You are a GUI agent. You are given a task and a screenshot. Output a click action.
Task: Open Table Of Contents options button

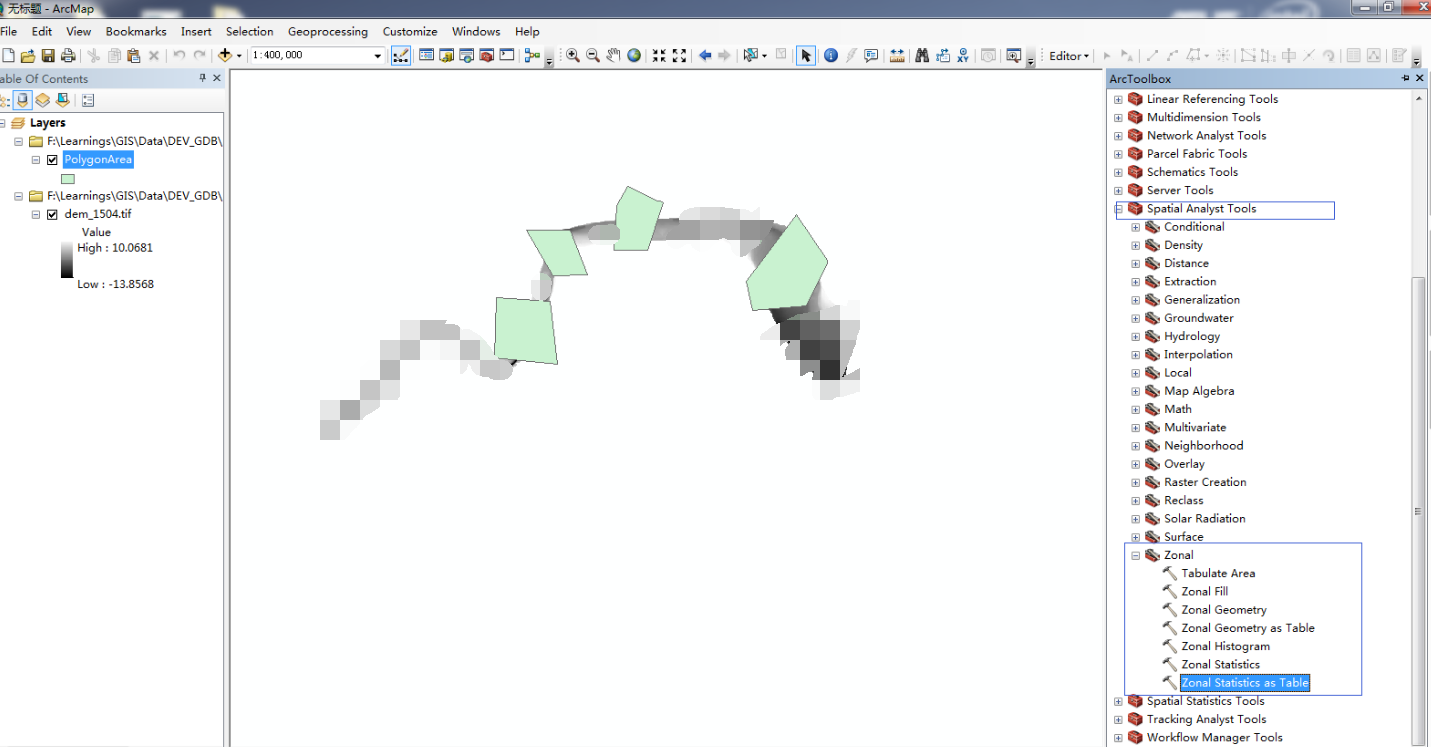(x=88, y=100)
